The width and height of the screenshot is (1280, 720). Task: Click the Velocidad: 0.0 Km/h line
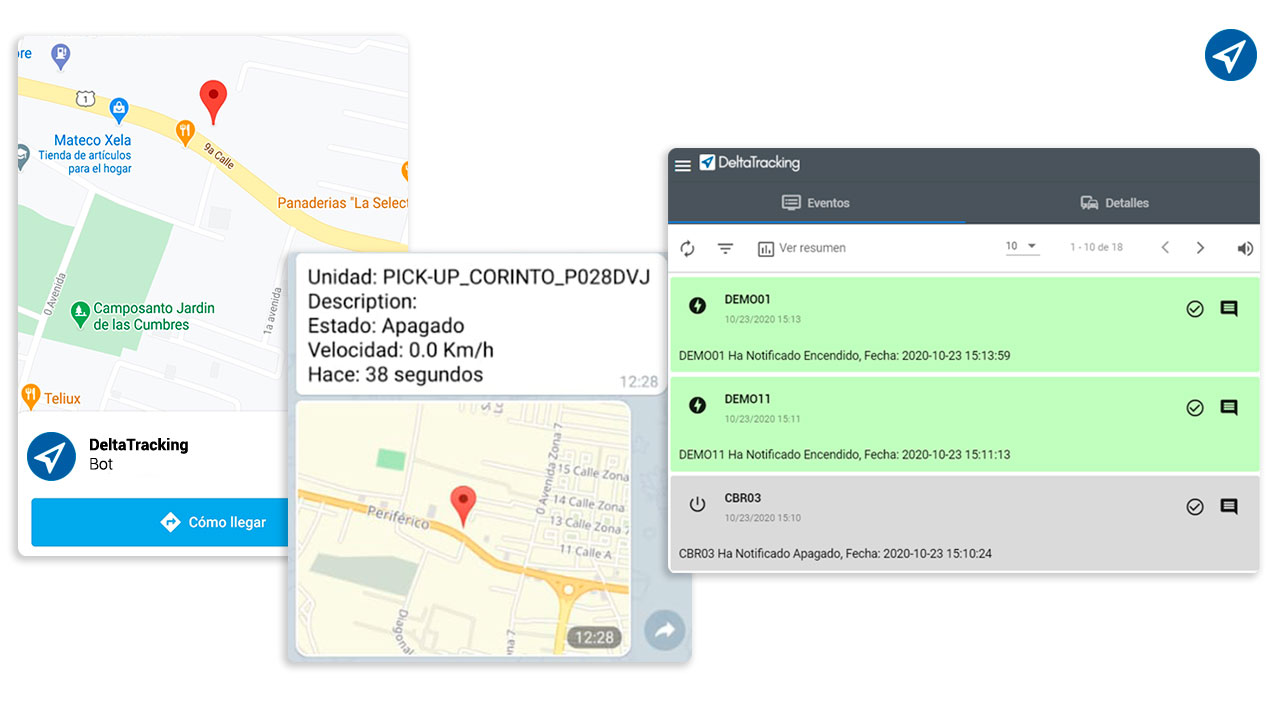point(400,350)
